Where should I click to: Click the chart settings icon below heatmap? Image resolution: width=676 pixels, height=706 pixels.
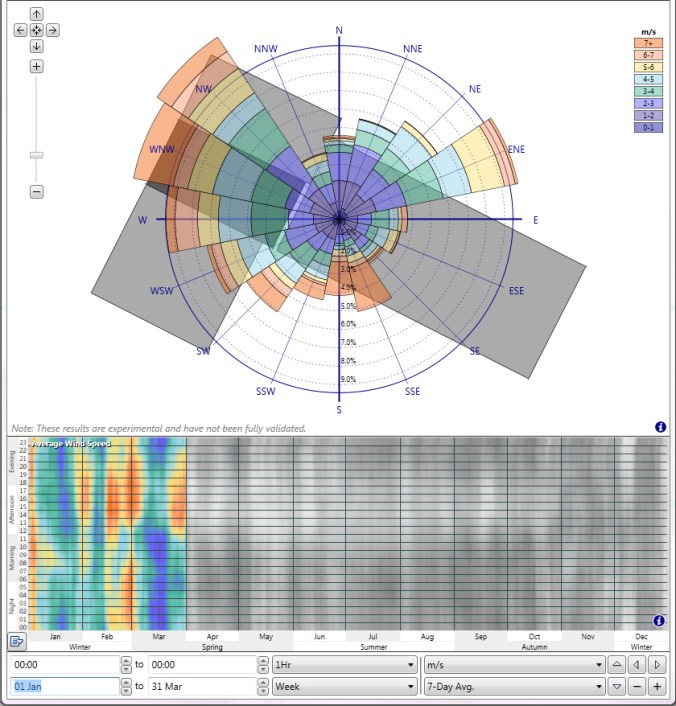coord(17,641)
